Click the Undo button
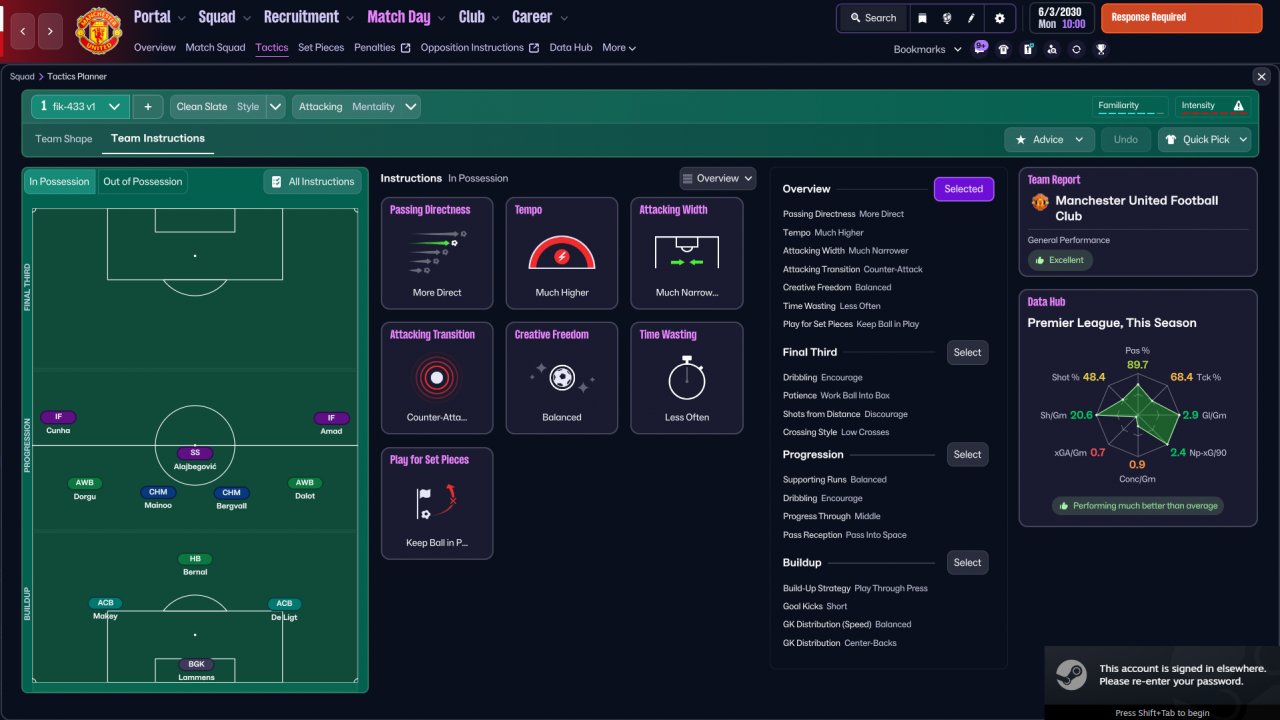The image size is (1280, 720). (x=1126, y=140)
